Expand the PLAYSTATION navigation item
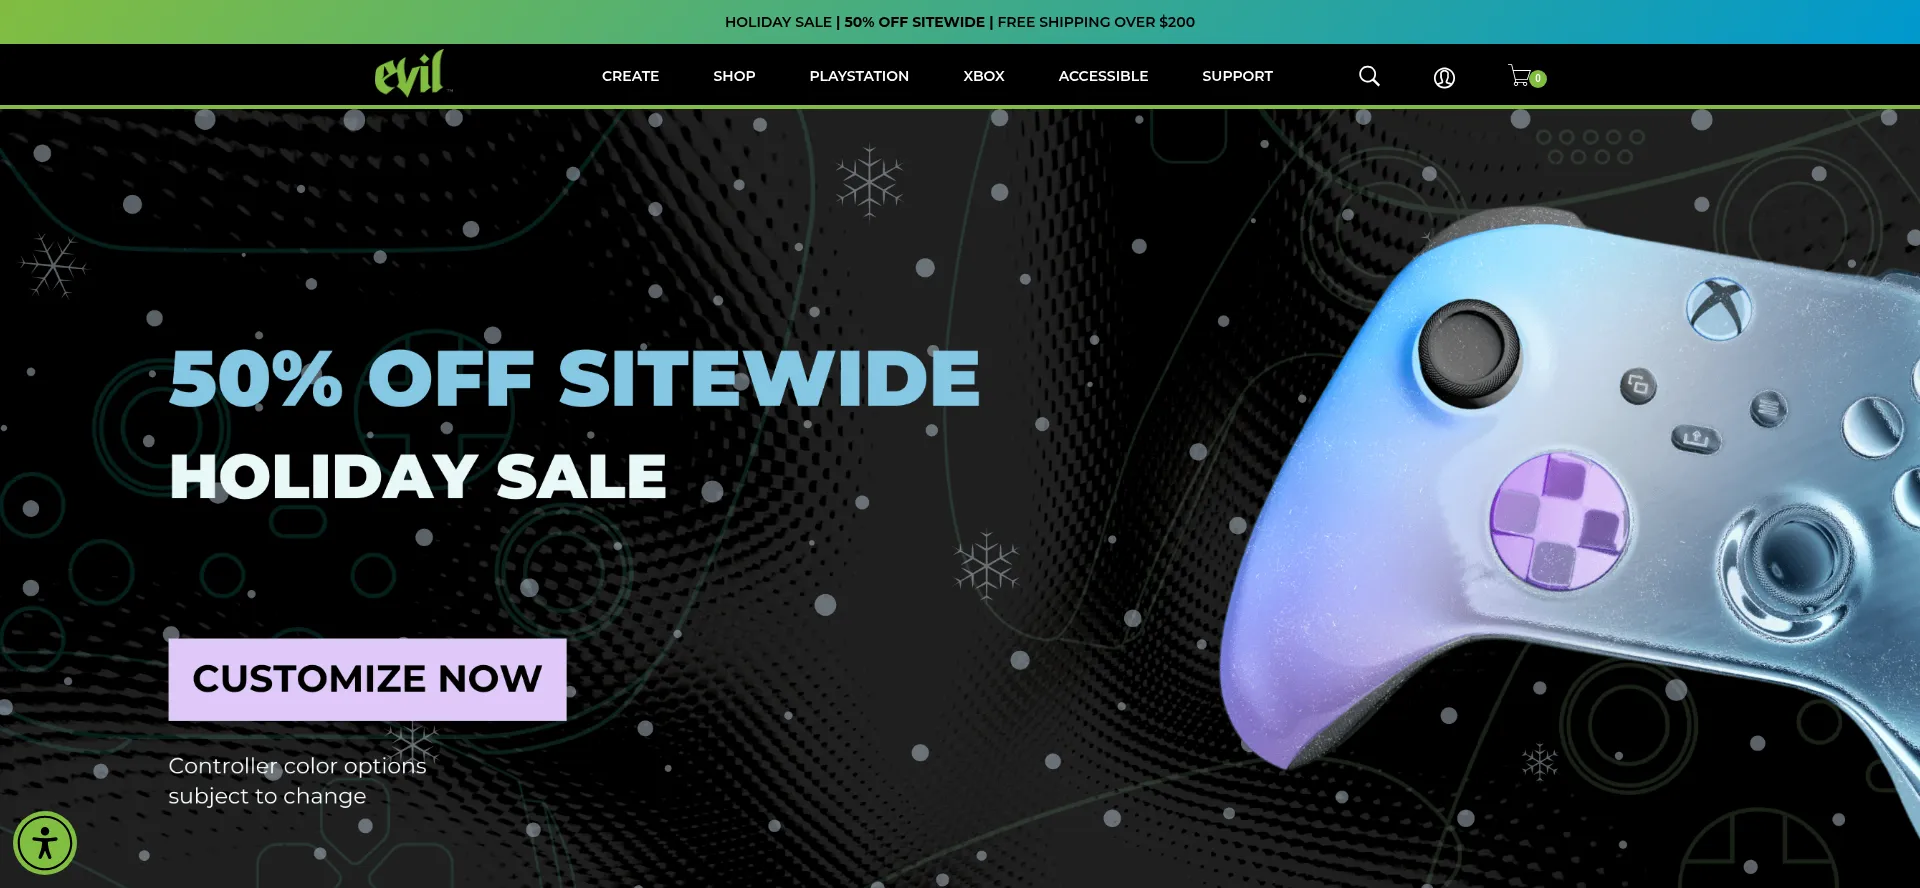Image resolution: width=1920 pixels, height=888 pixels. point(859,76)
